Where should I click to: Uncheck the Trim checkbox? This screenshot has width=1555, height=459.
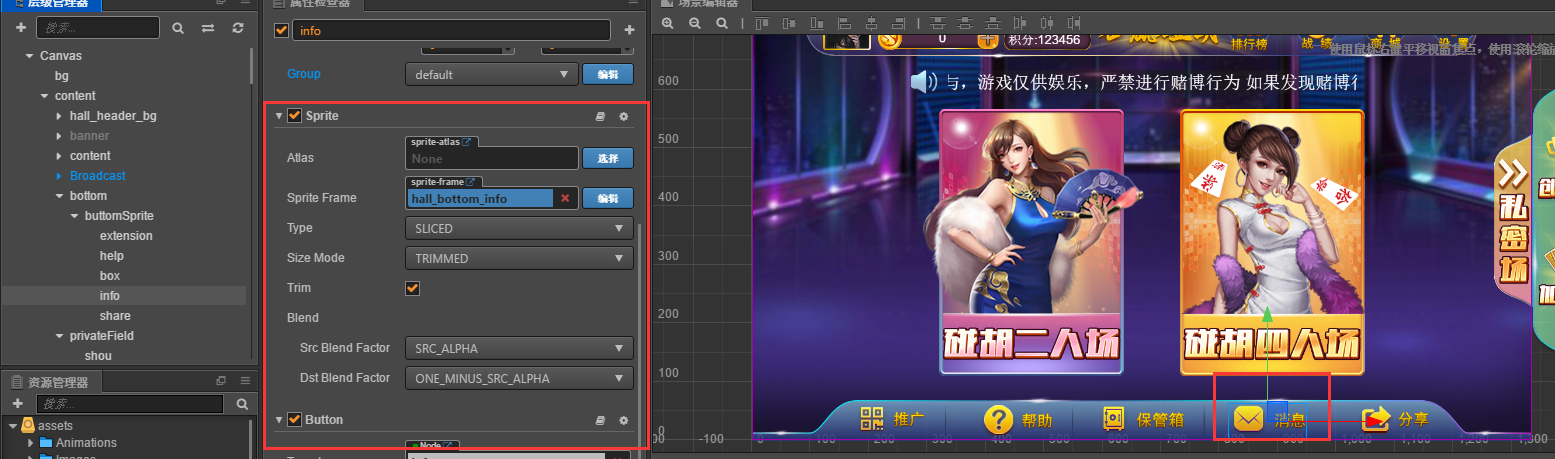pos(412,288)
